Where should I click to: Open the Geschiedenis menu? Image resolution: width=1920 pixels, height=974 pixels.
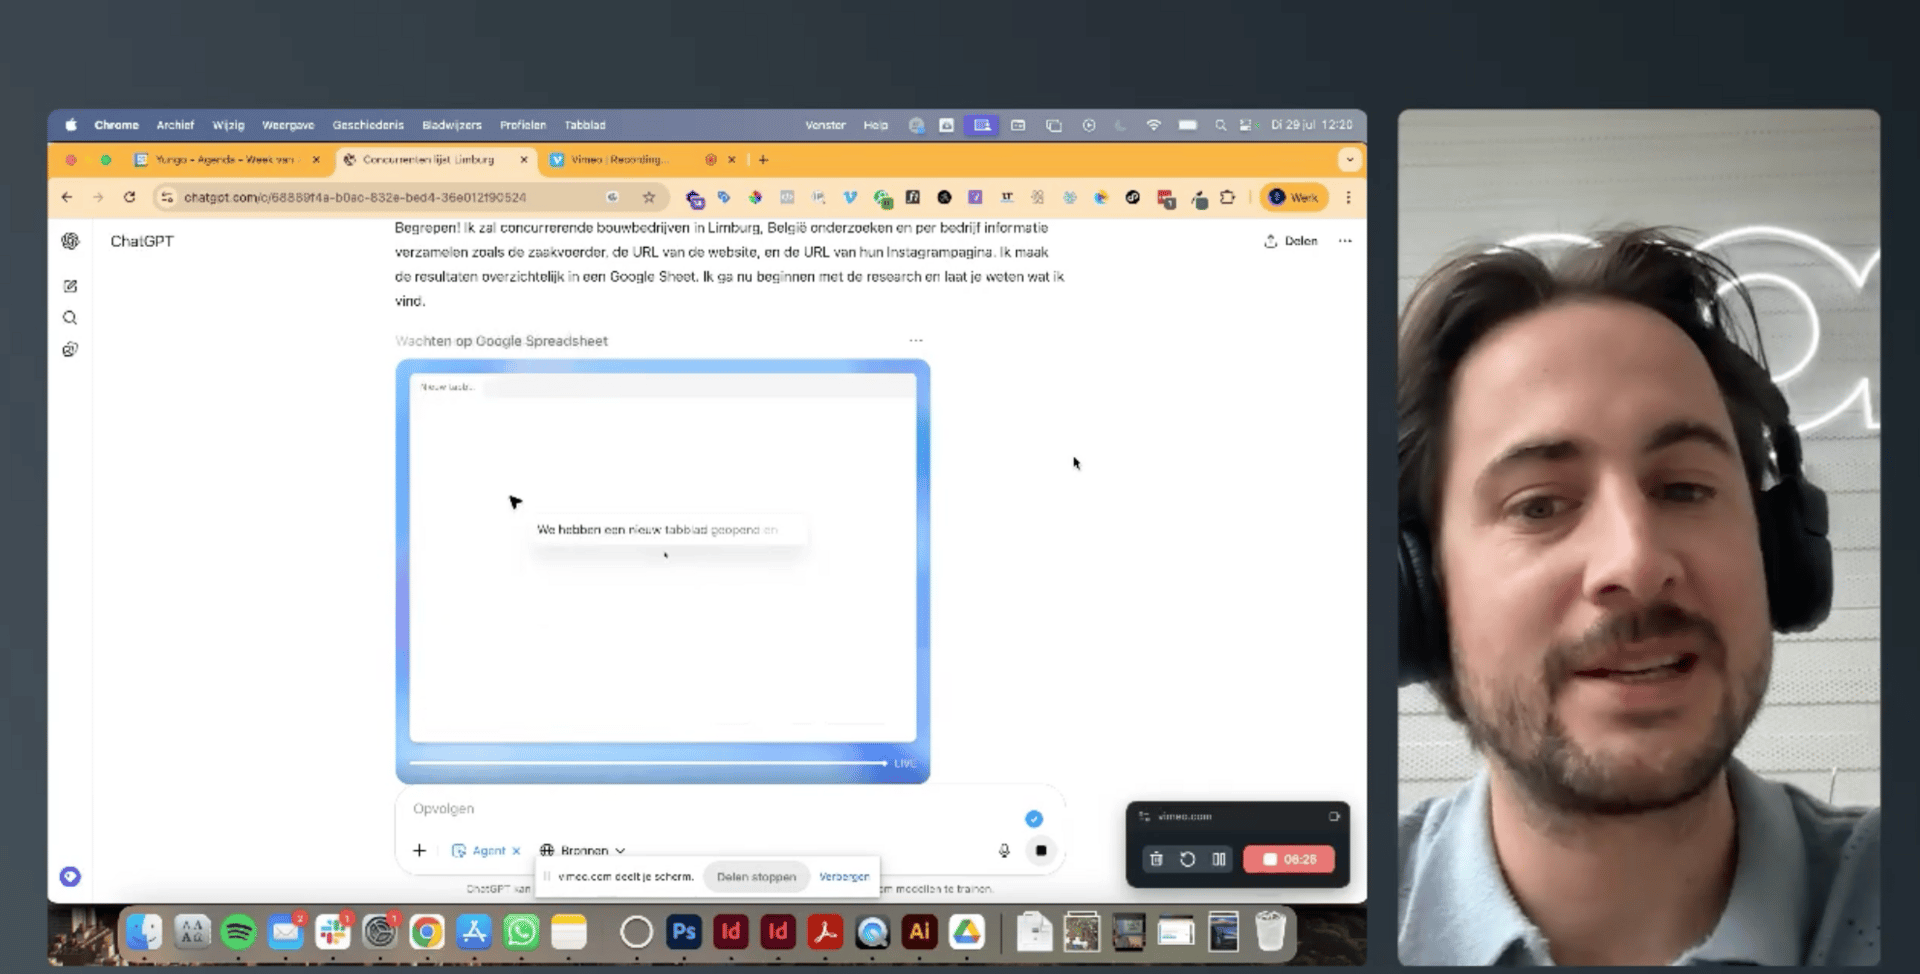(368, 126)
